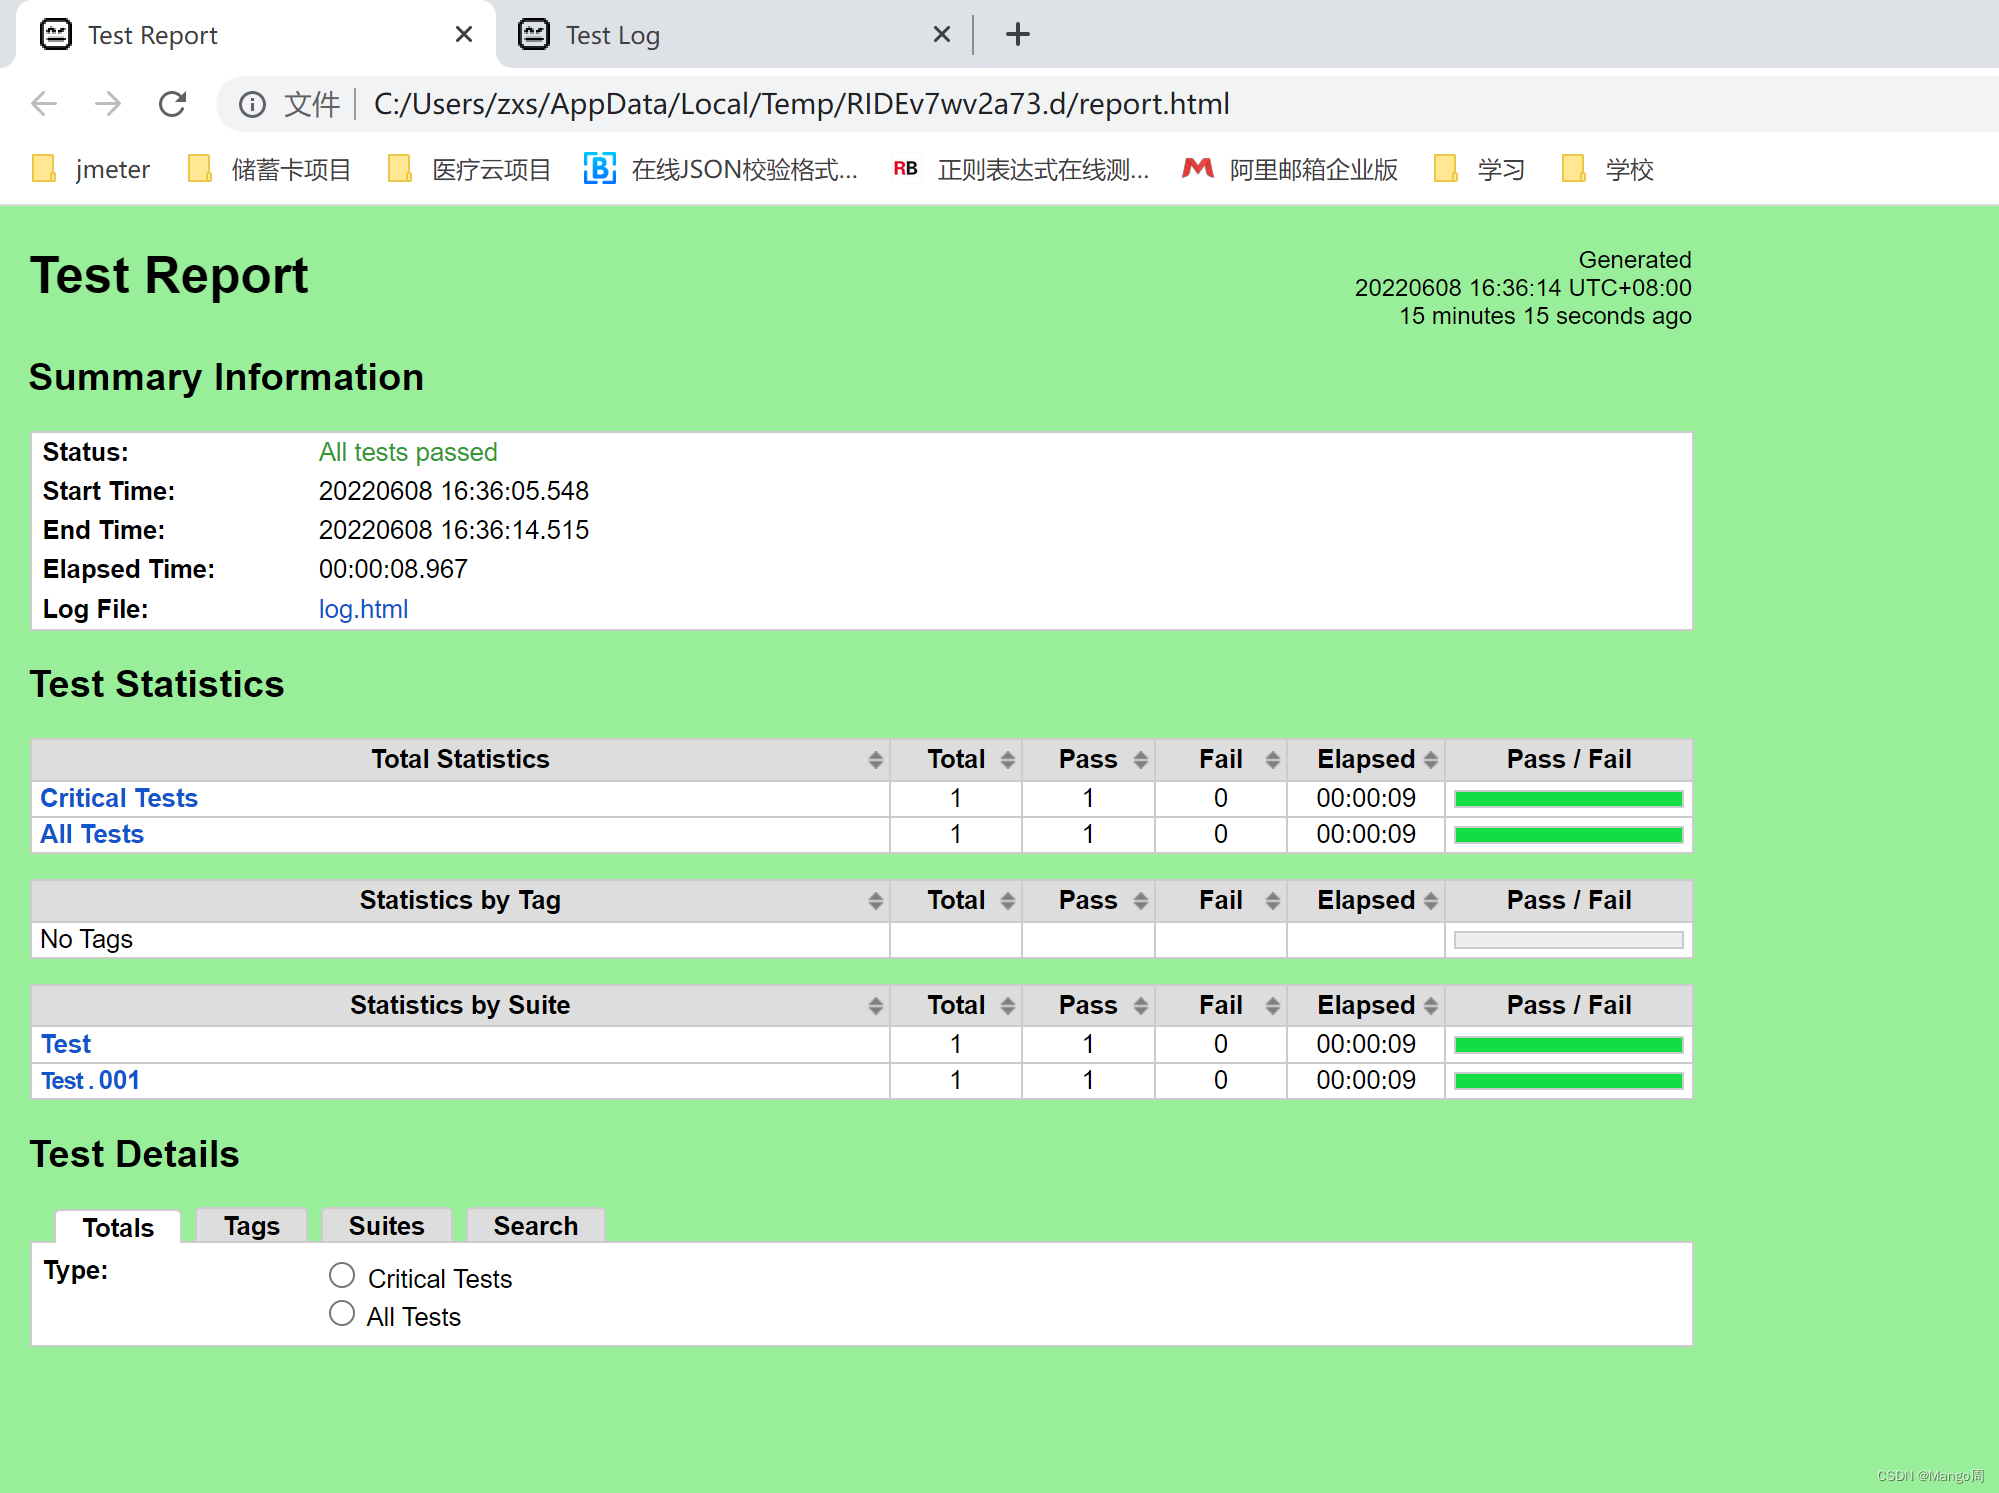Click the browser back arrow
Viewport: 1999px width, 1493px height.
pyautogui.click(x=44, y=104)
